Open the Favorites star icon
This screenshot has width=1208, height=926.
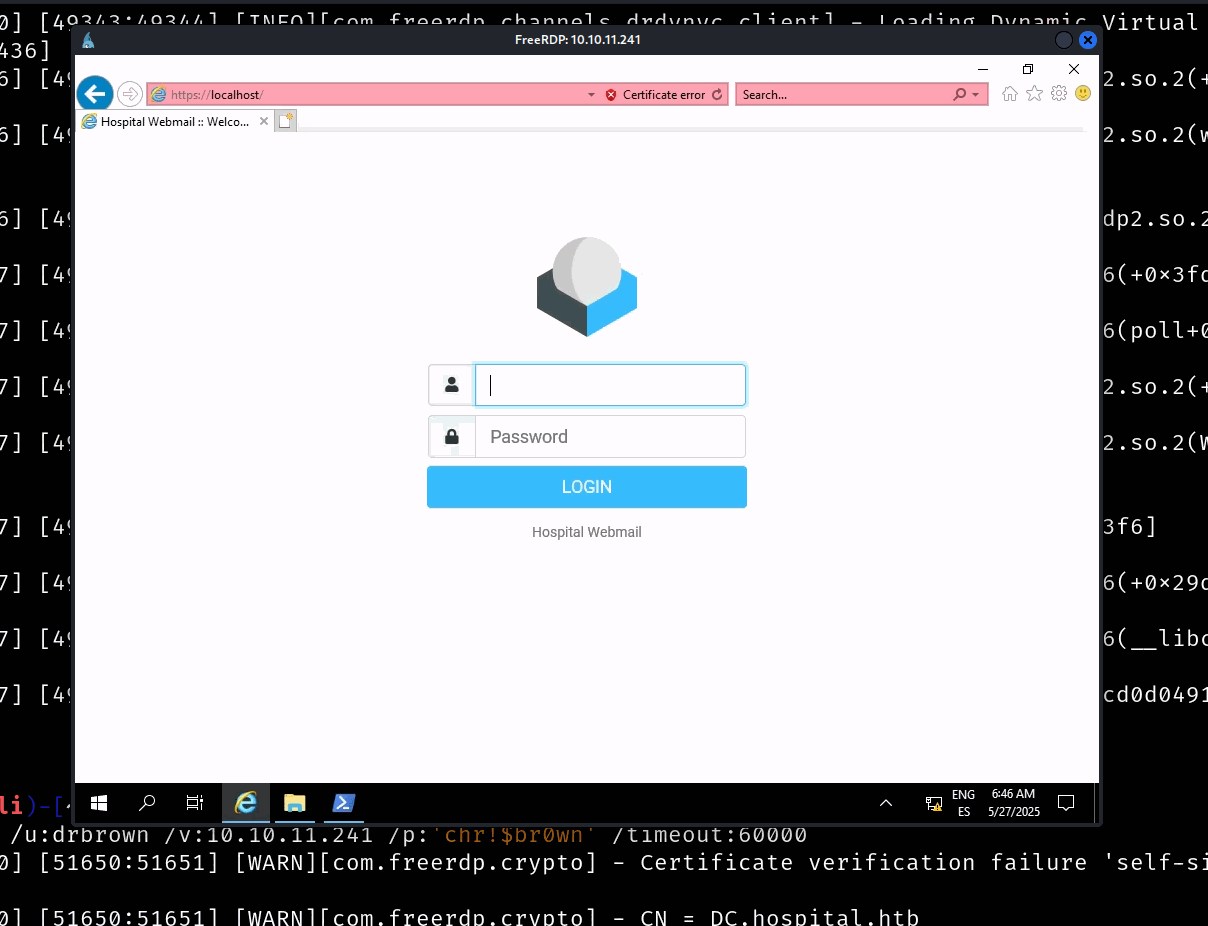1034,94
